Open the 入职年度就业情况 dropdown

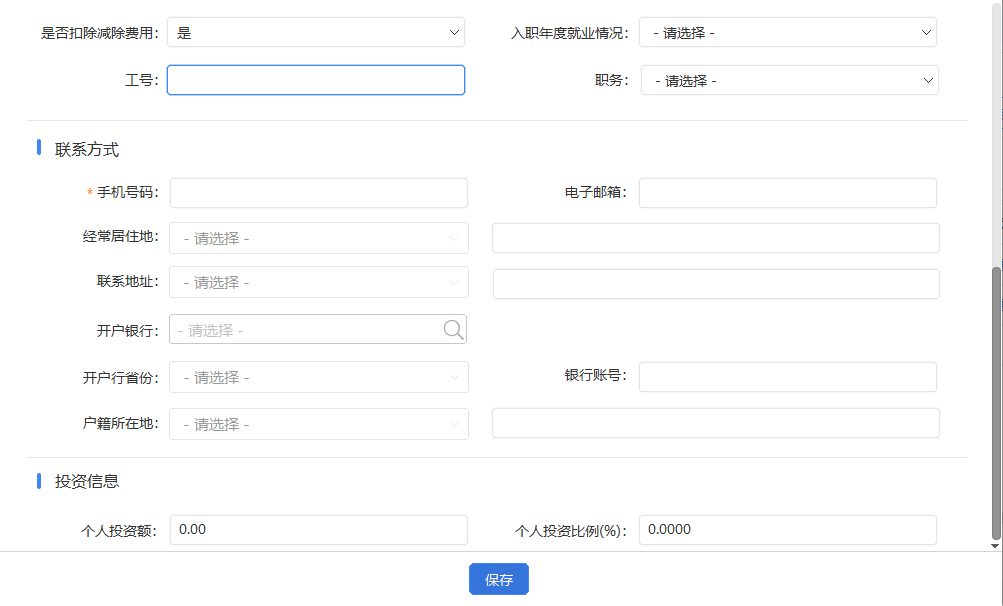[788, 33]
